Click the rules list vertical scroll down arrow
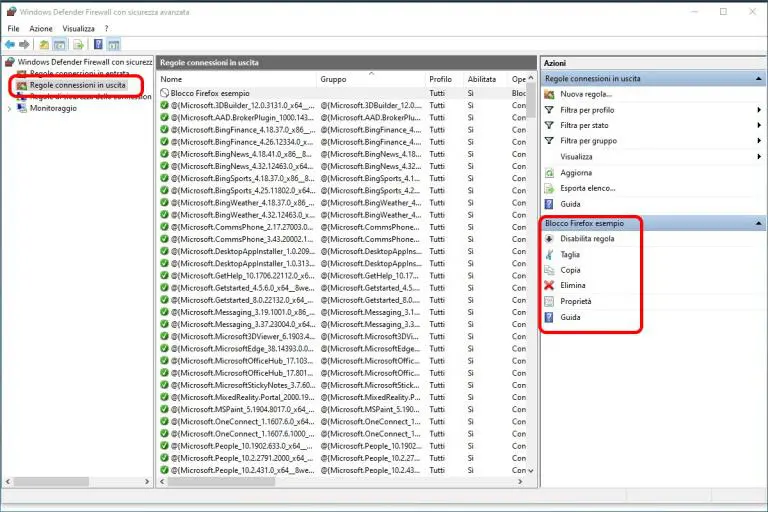 pos(531,470)
